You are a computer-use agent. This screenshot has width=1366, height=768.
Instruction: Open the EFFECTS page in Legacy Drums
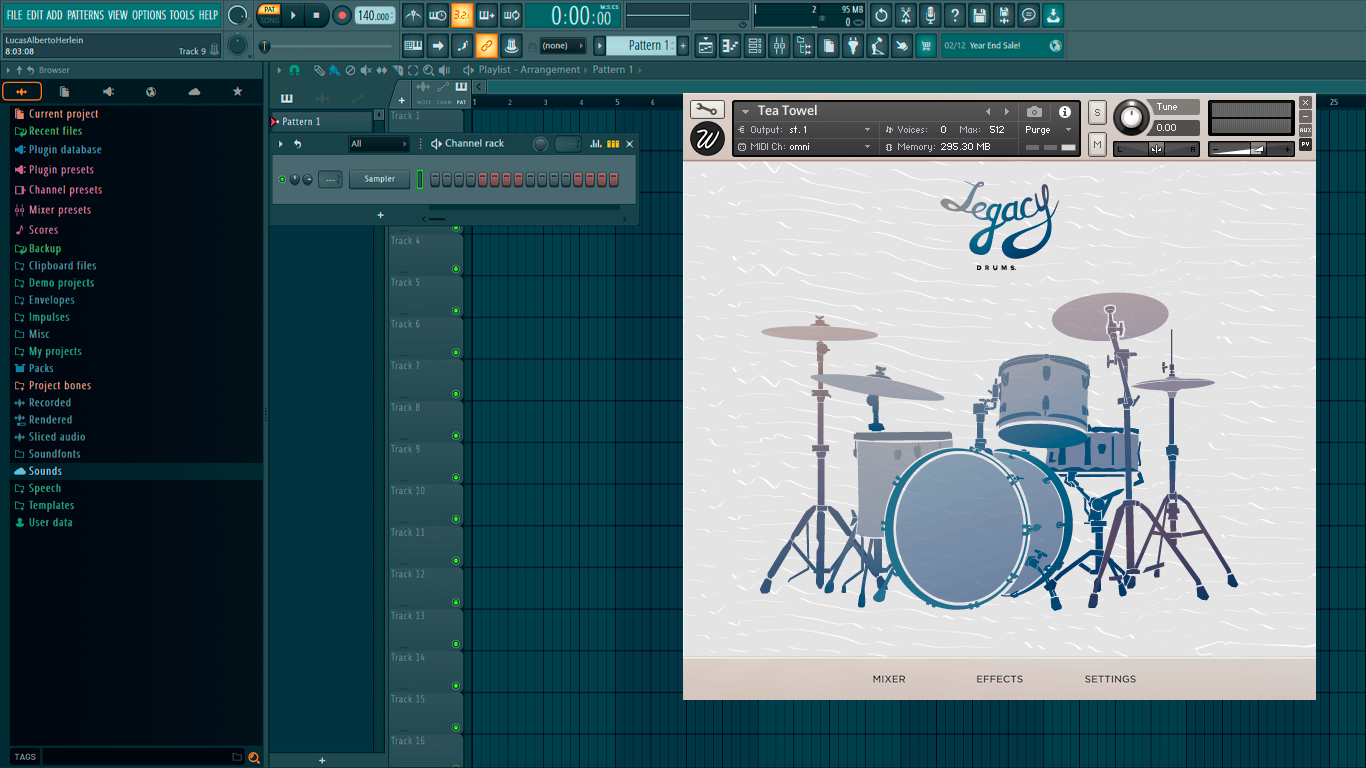[x=1000, y=679]
